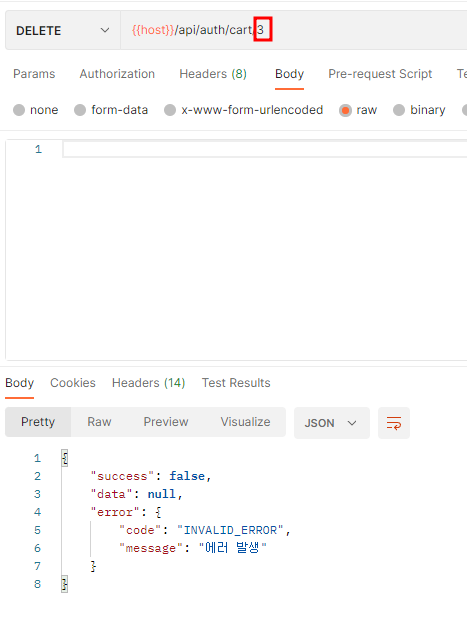The width and height of the screenshot is (467, 630).
Task: Open the Authorization tab
Action: (x=117, y=74)
